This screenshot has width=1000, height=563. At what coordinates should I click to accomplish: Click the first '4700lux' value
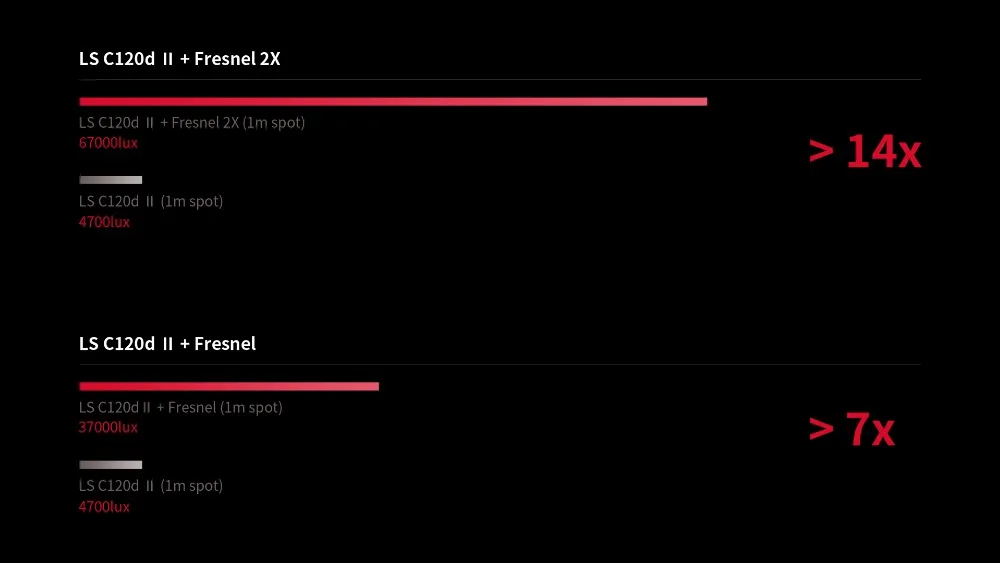[105, 222]
